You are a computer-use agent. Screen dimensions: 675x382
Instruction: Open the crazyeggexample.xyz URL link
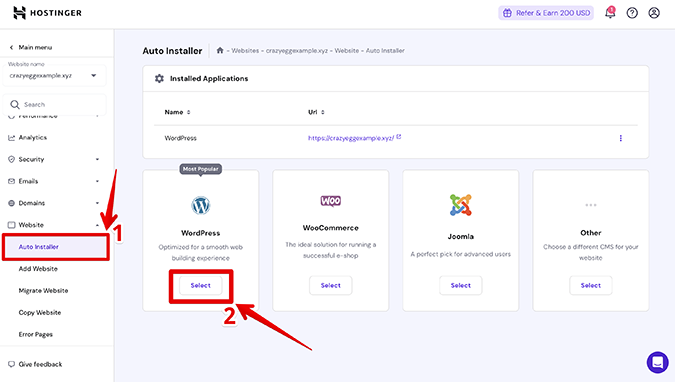(350, 138)
